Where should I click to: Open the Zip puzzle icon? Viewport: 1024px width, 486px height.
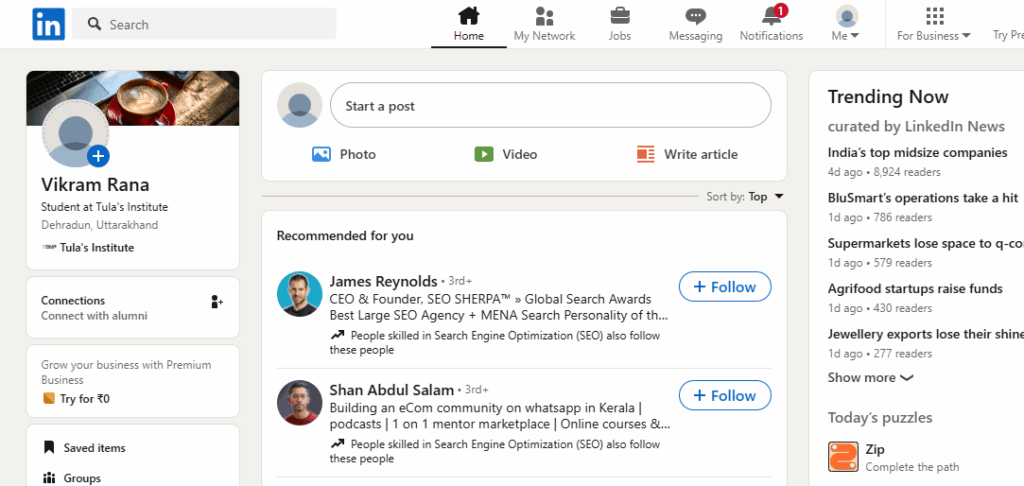pos(843,457)
